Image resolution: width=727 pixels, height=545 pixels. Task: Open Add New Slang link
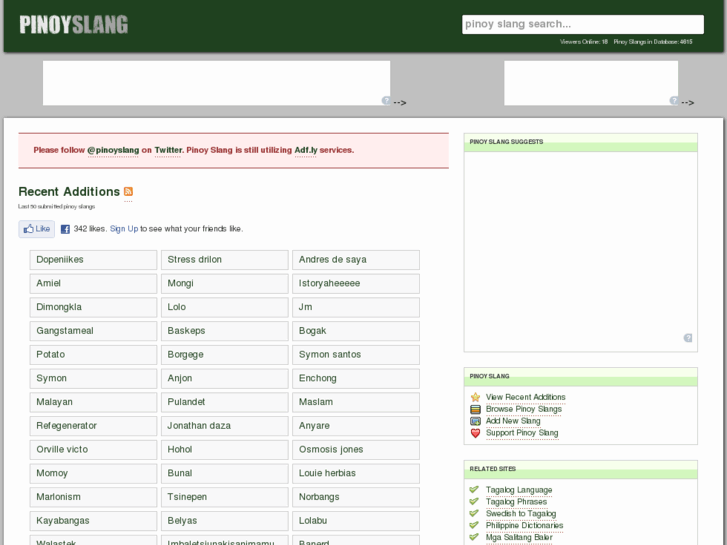pos(513,421)
